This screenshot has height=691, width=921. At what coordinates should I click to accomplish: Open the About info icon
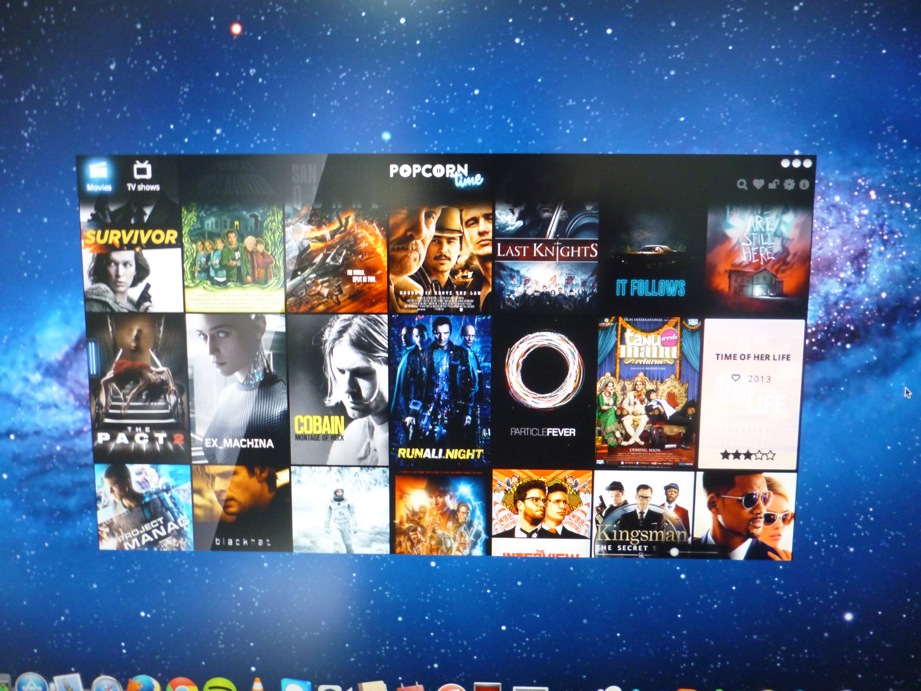click(x=804, y=185)
